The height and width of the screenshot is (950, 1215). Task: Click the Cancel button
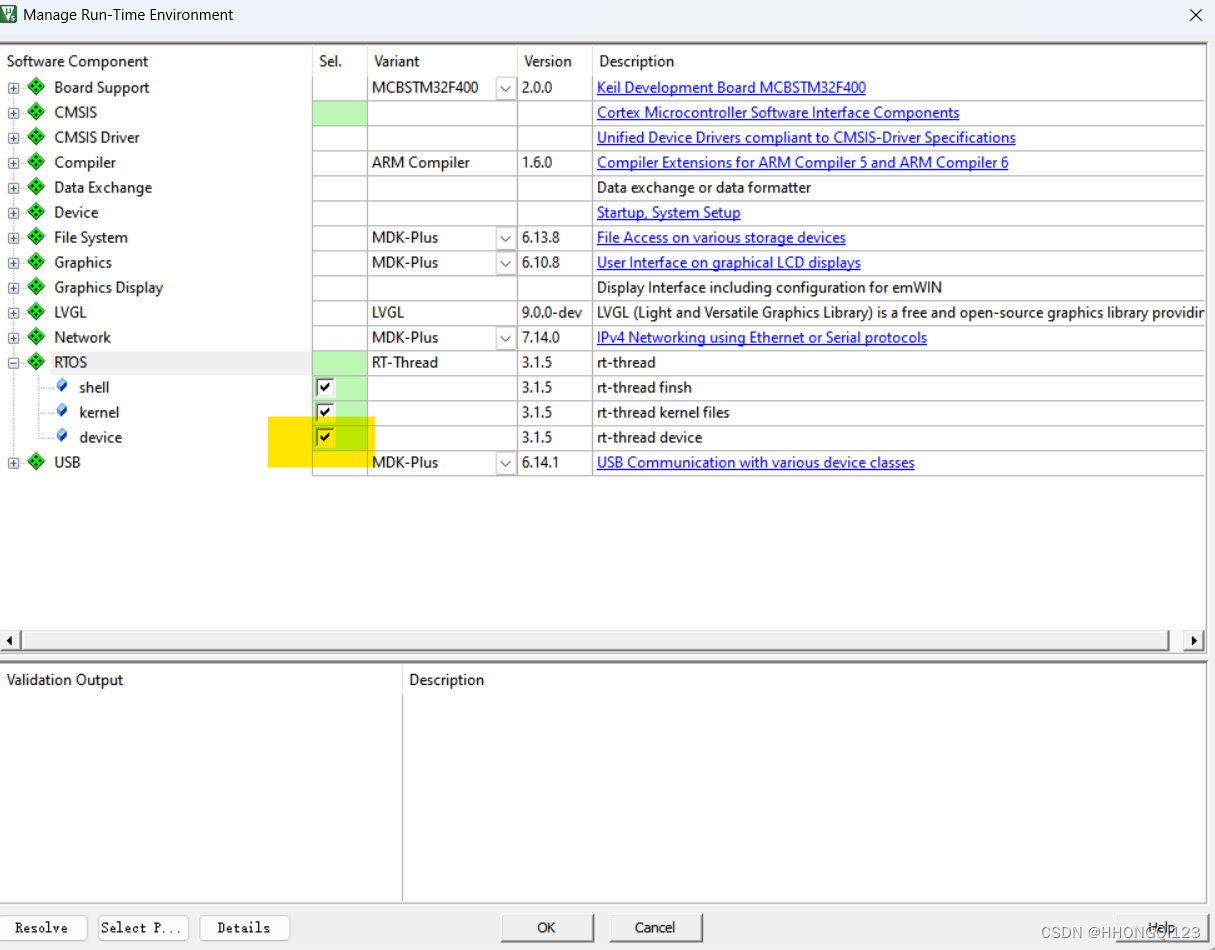point(655,928)
